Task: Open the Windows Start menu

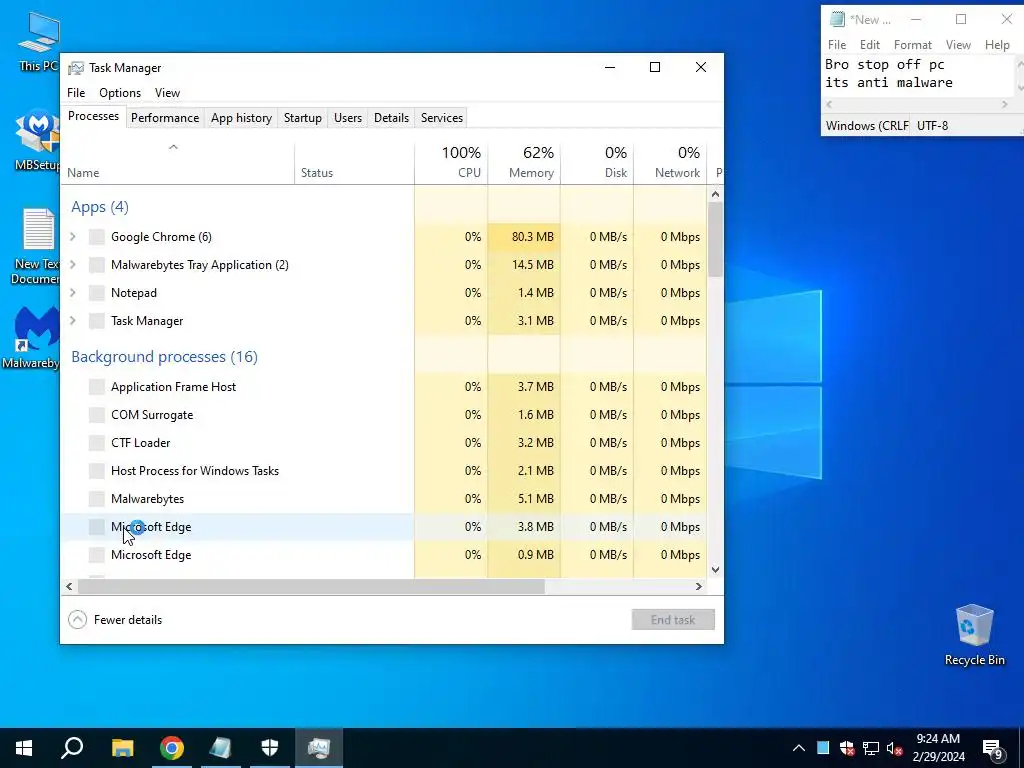Action: coord(24,748)
